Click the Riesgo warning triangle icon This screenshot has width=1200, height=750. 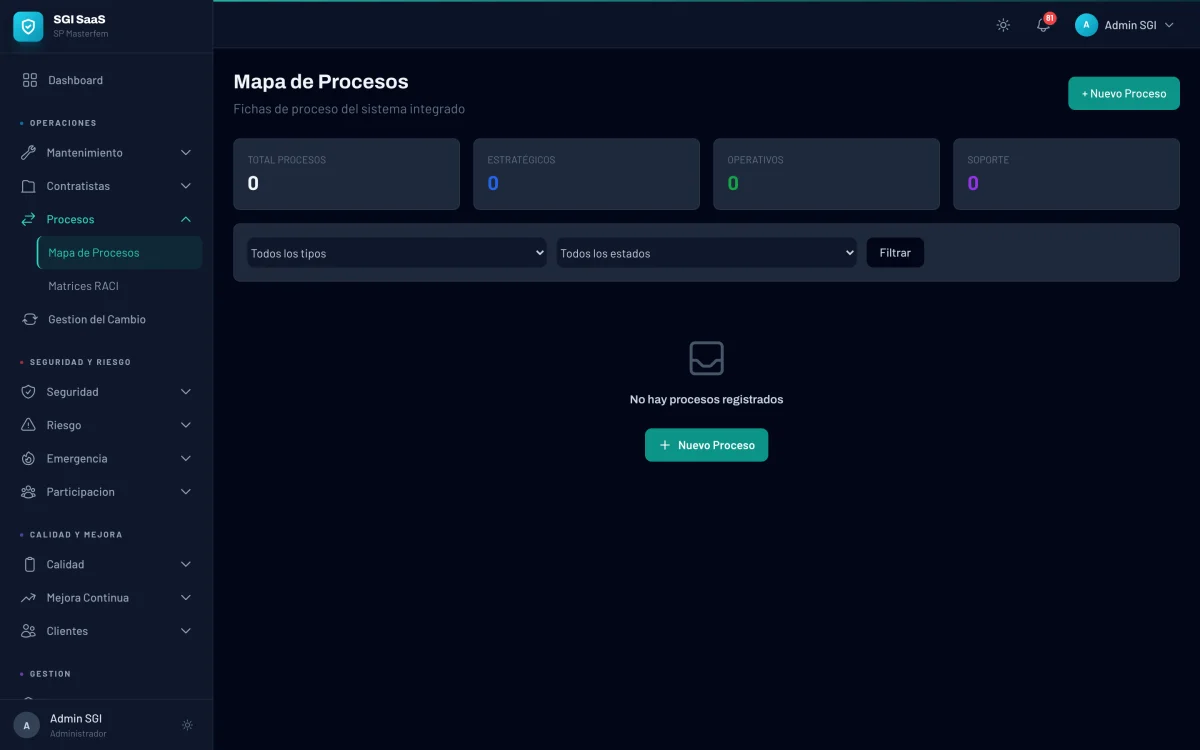(28, 424)
